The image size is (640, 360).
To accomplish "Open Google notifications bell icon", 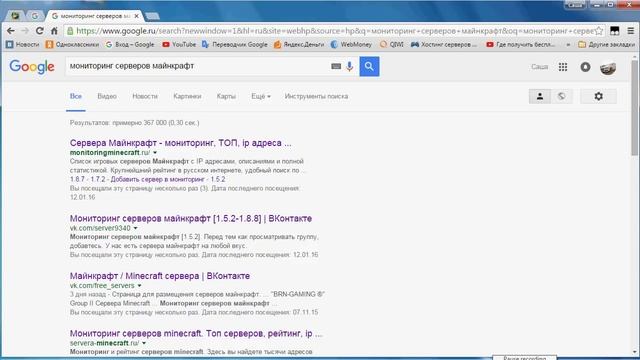I will click(585, 67).
